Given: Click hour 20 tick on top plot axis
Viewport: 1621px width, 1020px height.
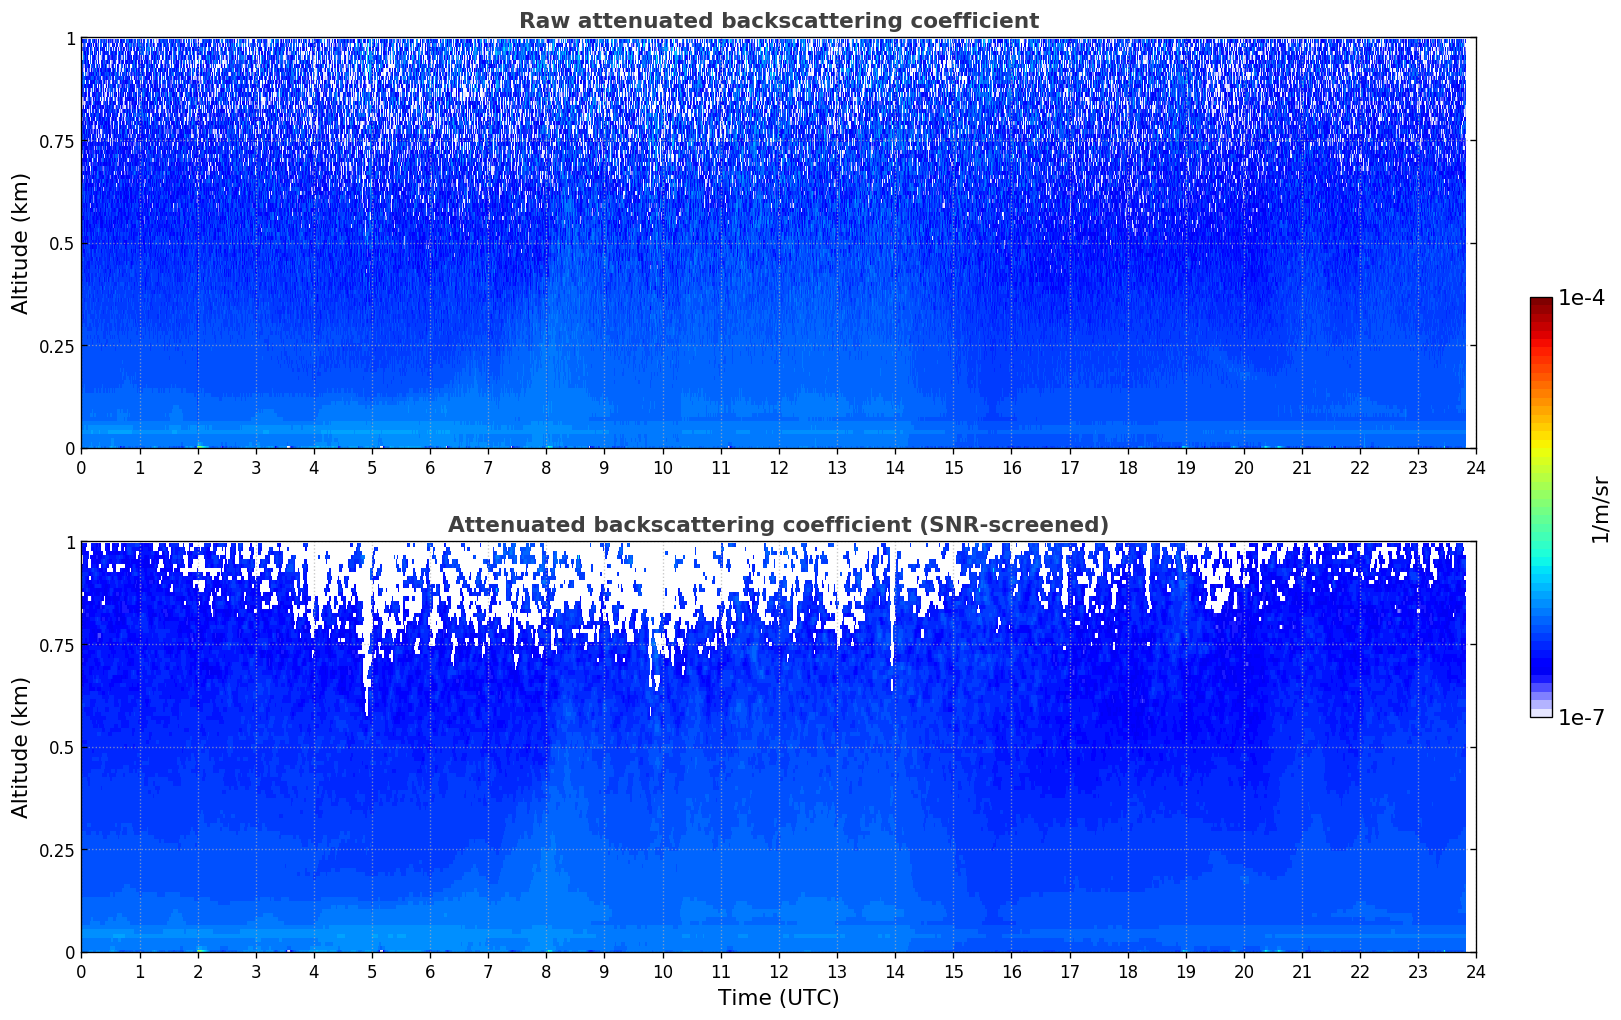Looking at the screenshot, I should tap(1243, 467).
